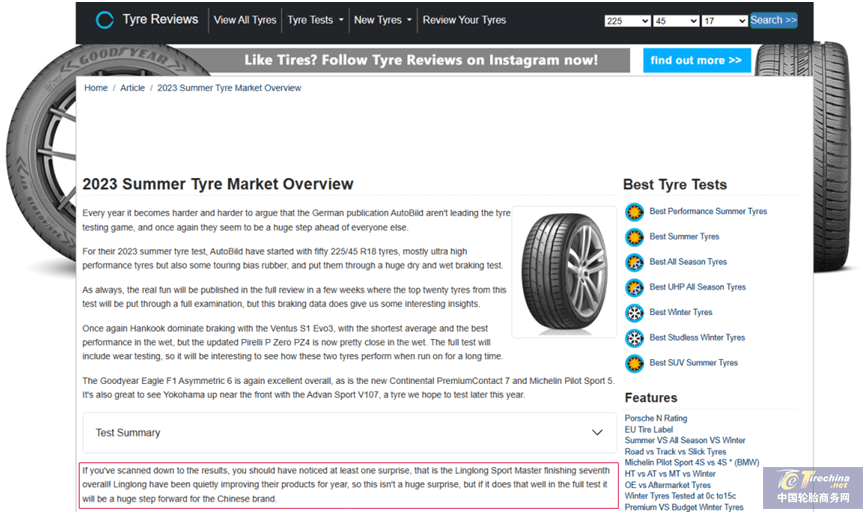Open Premium VS Budget Winter Tyres link
868x514 pixels.
click(684, 507)
